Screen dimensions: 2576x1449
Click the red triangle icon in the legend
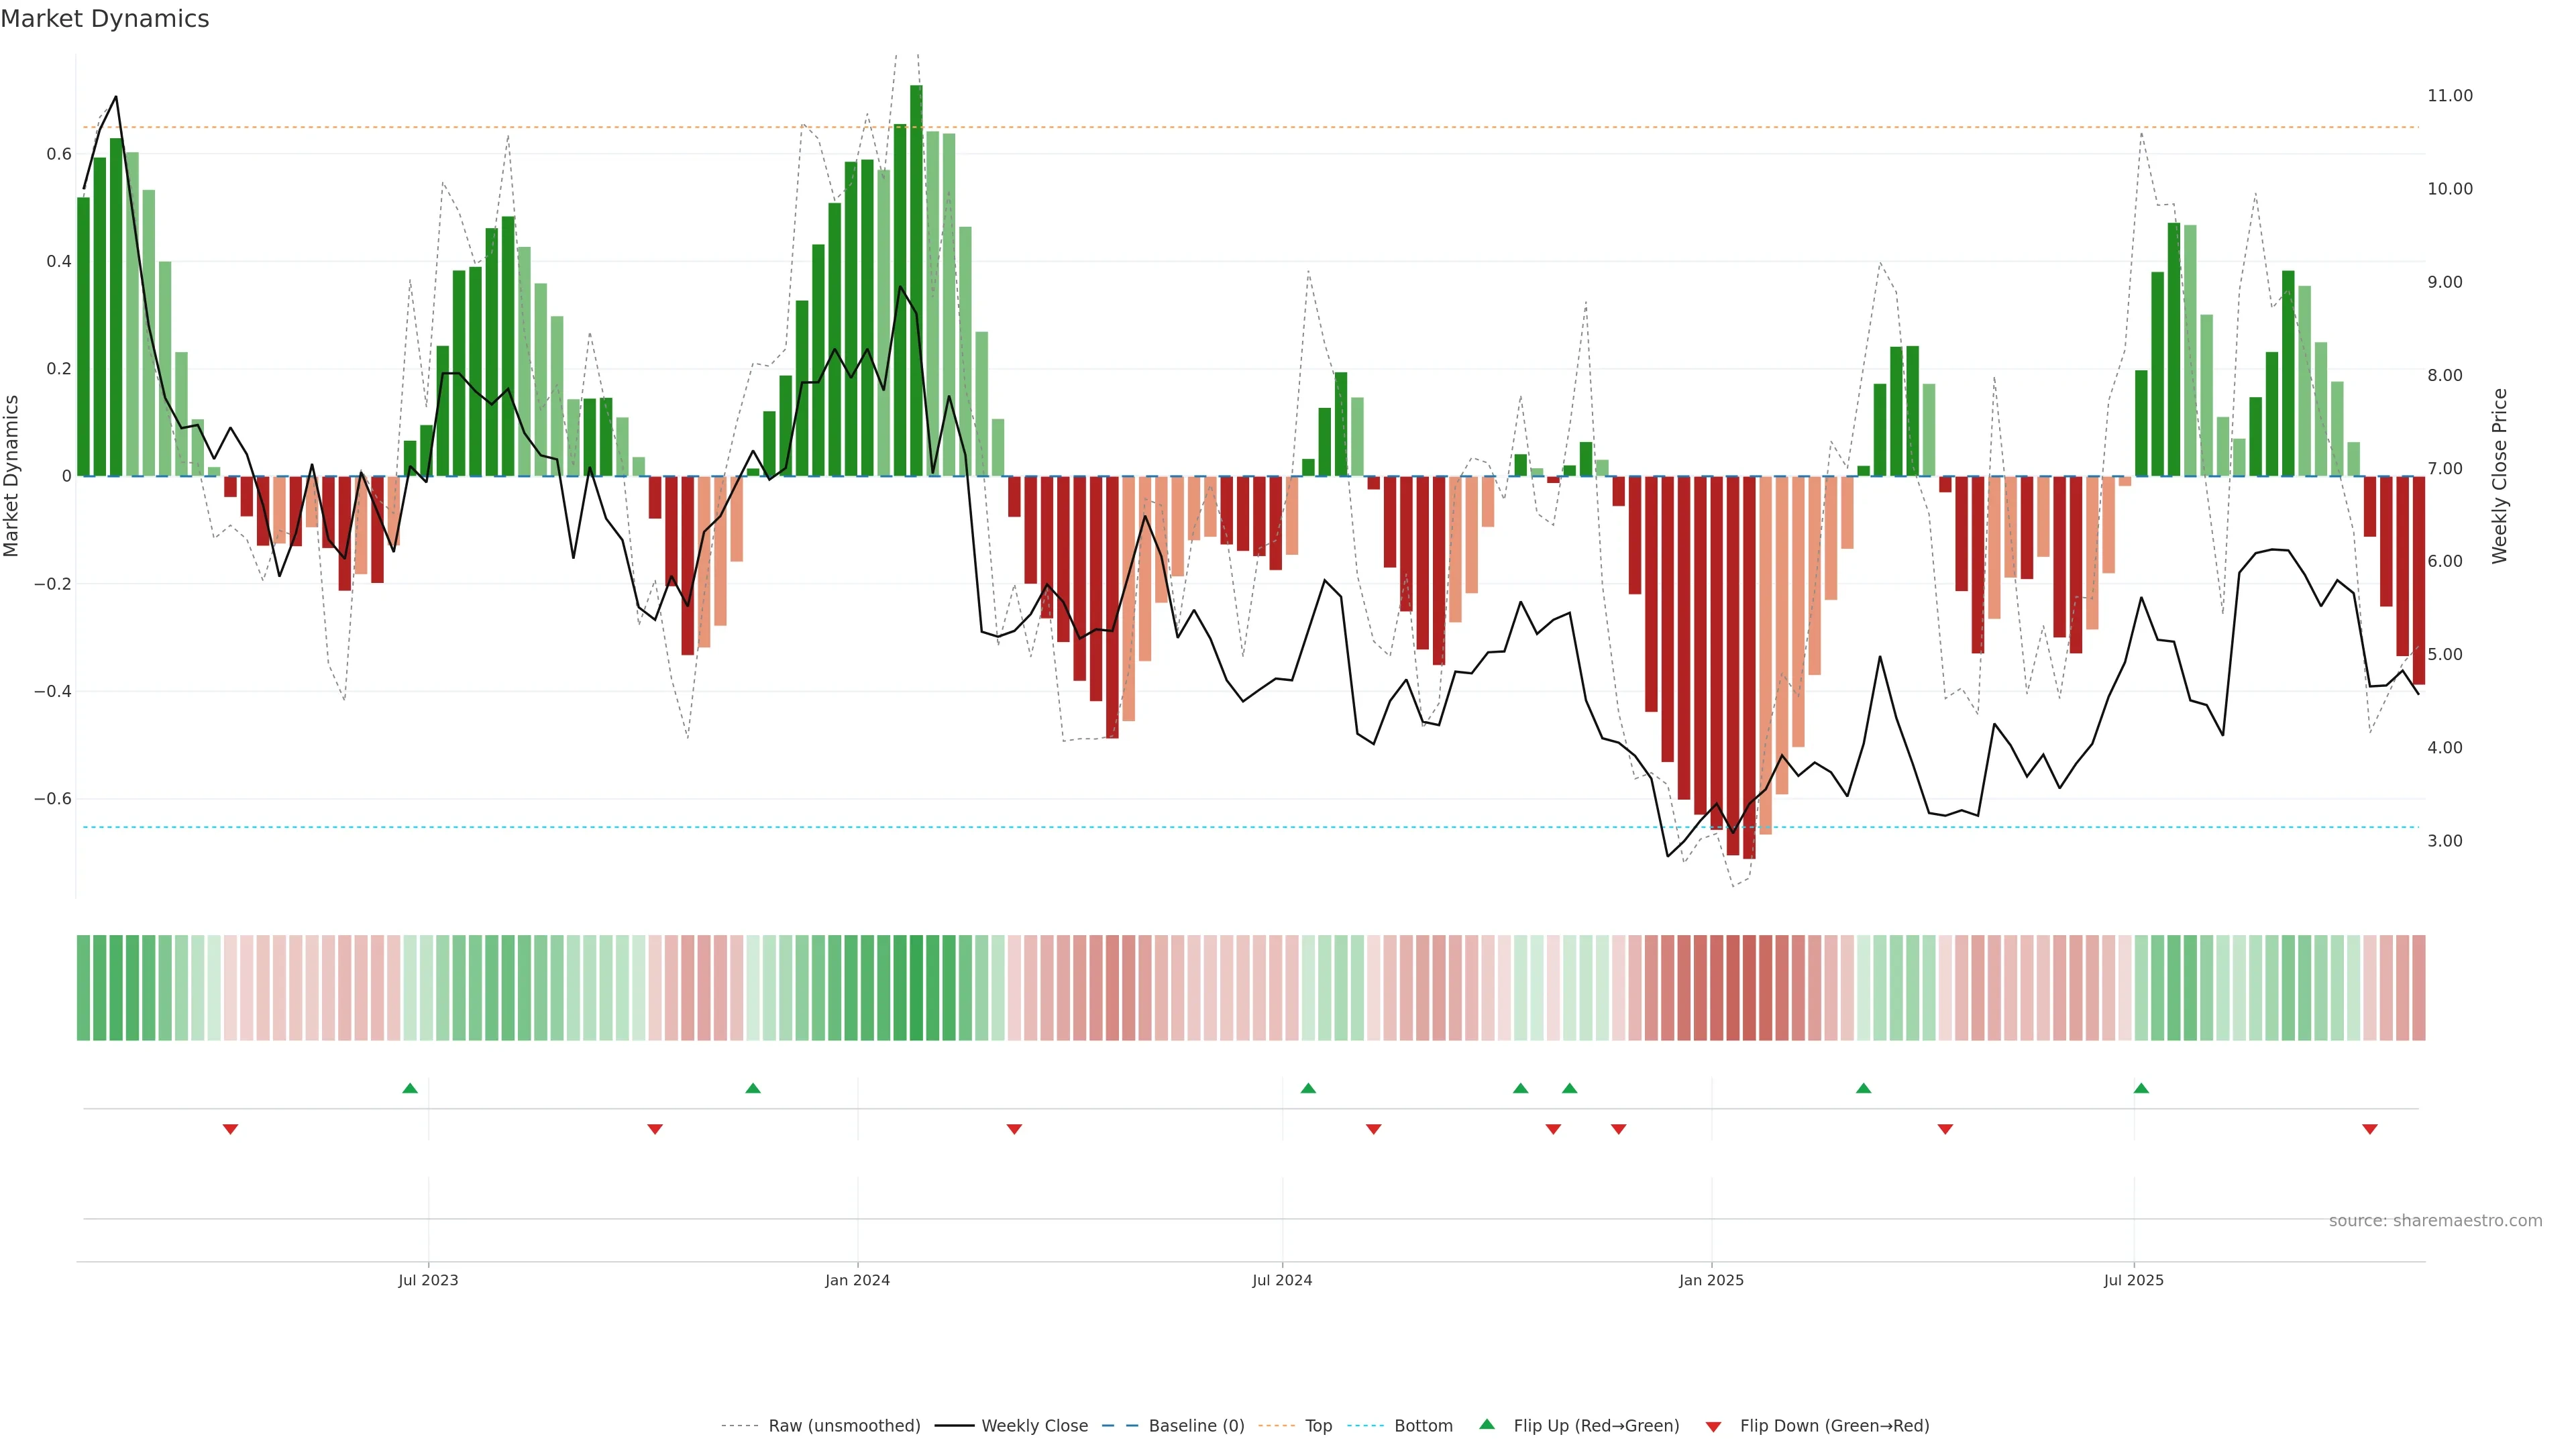click(1713, 1426)
